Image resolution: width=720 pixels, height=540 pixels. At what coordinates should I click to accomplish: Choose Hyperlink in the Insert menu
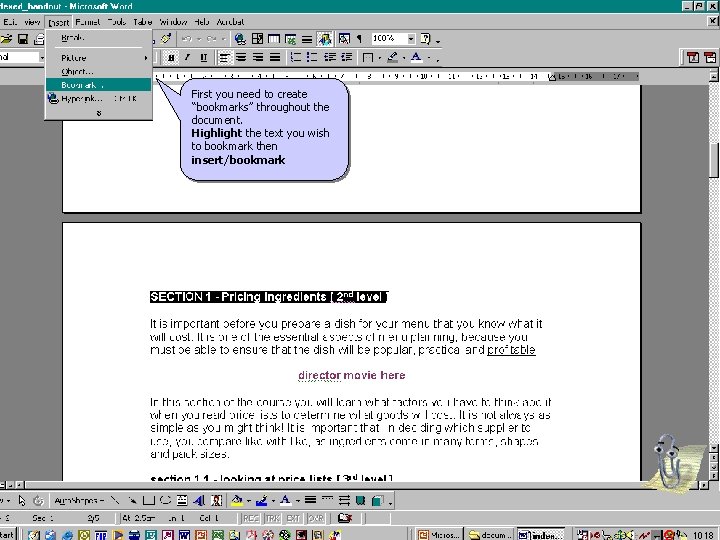[98, 98]
